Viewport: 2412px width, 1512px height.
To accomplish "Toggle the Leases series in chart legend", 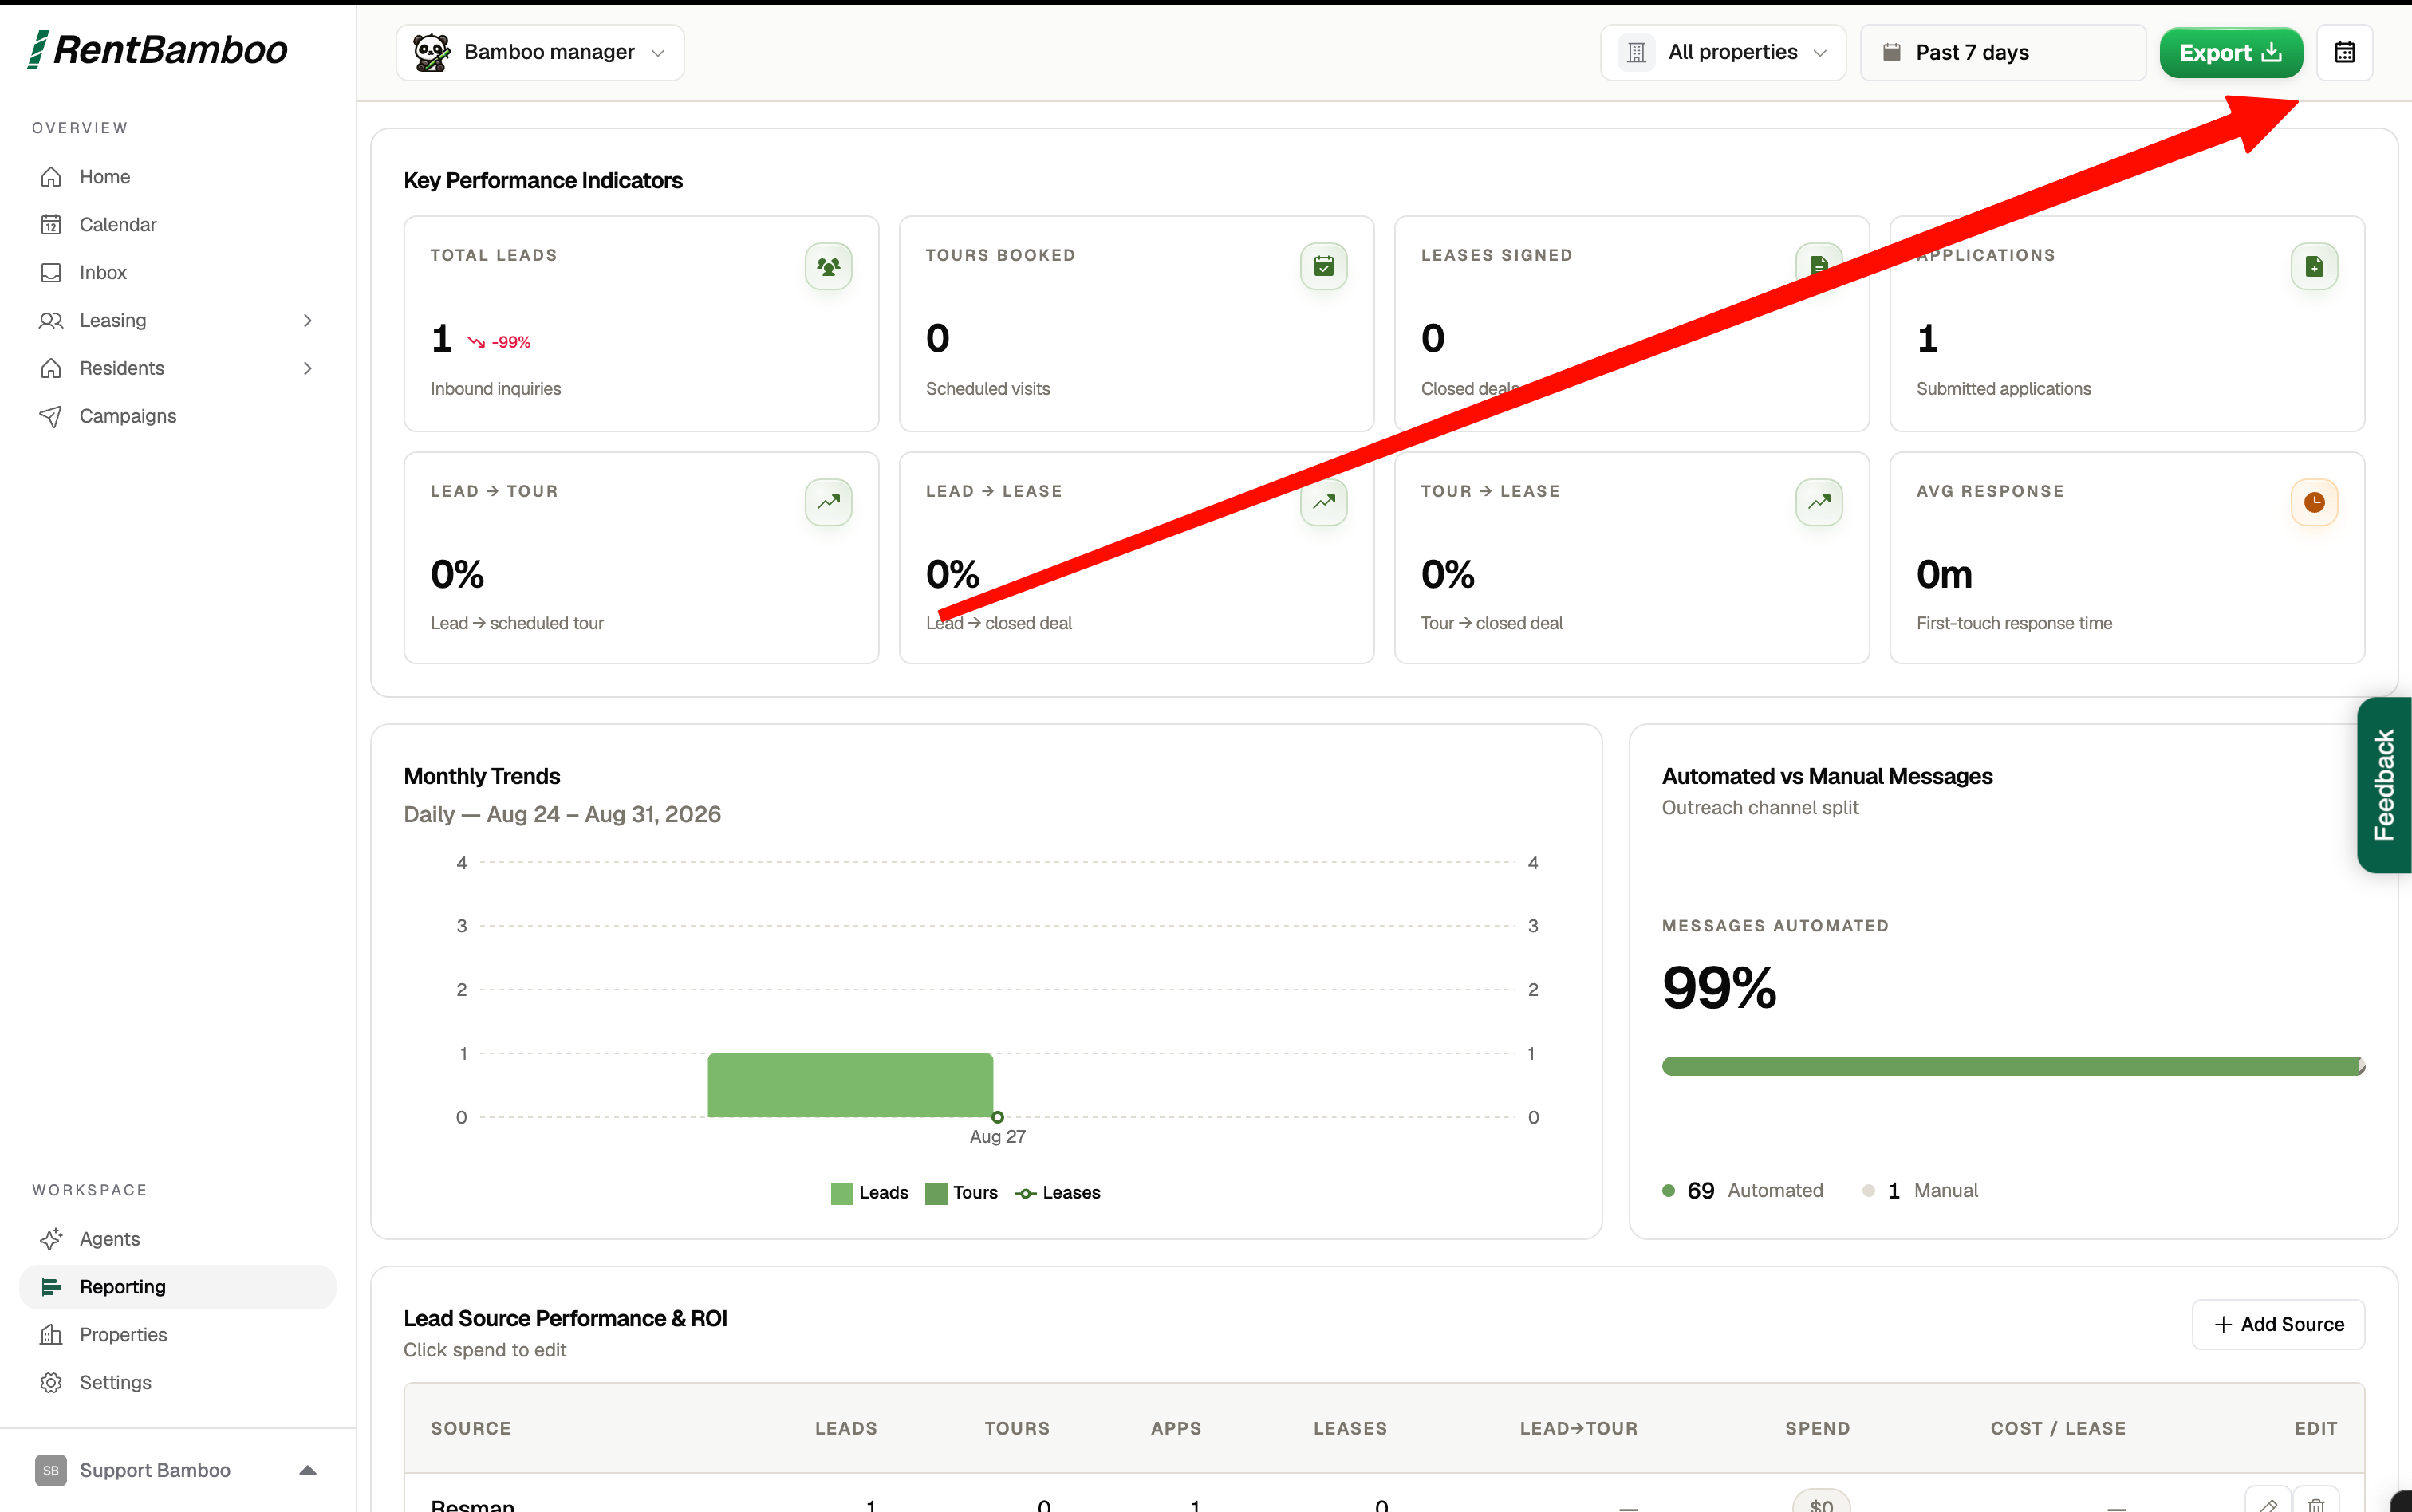I will pos(1057,1192).
